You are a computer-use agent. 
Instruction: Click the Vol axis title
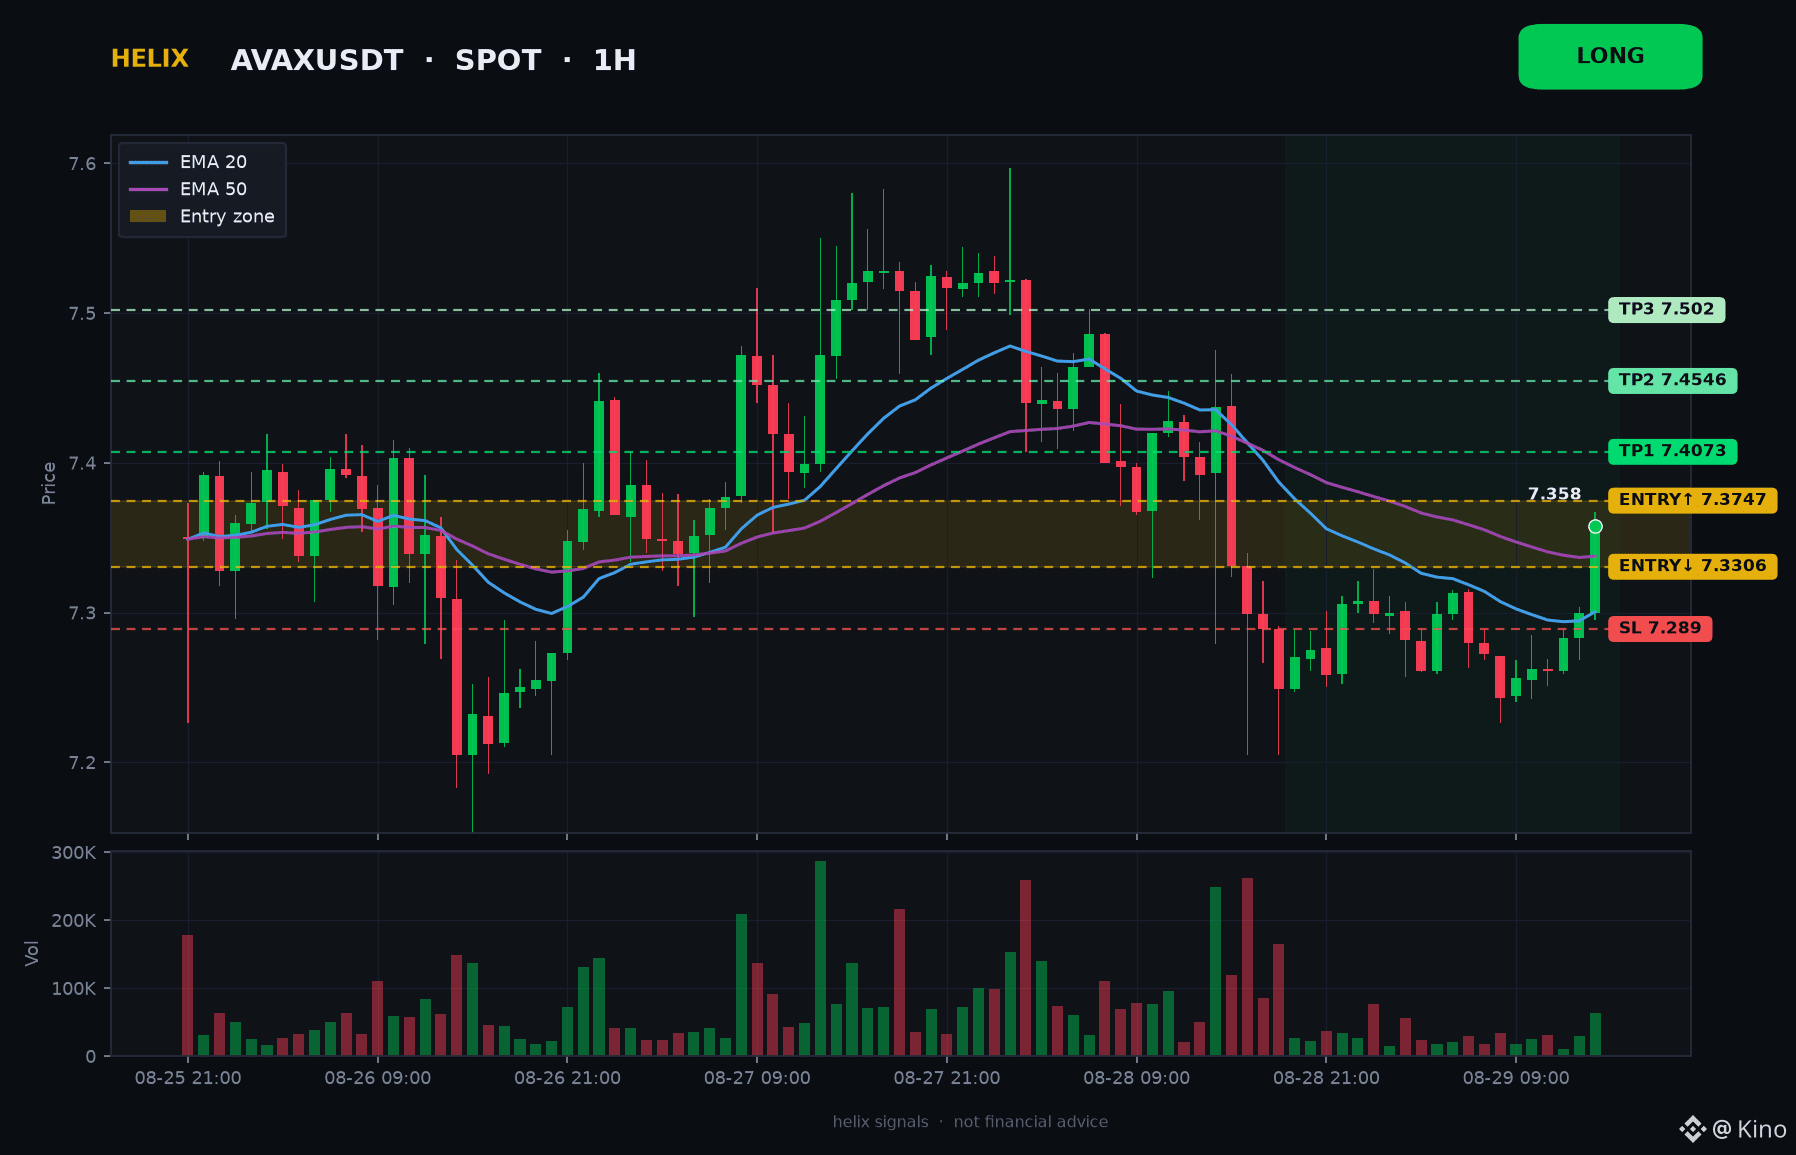32,953
